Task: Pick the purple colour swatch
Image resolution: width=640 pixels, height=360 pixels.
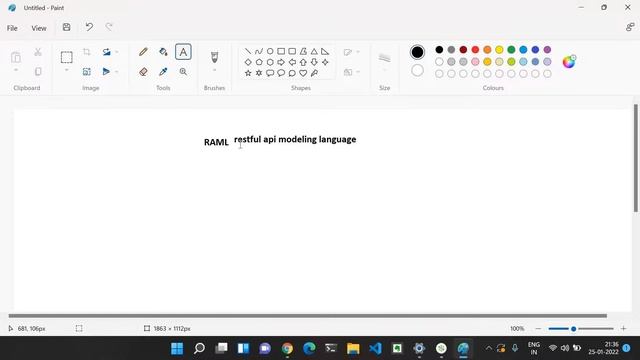Action: (547, 49)
